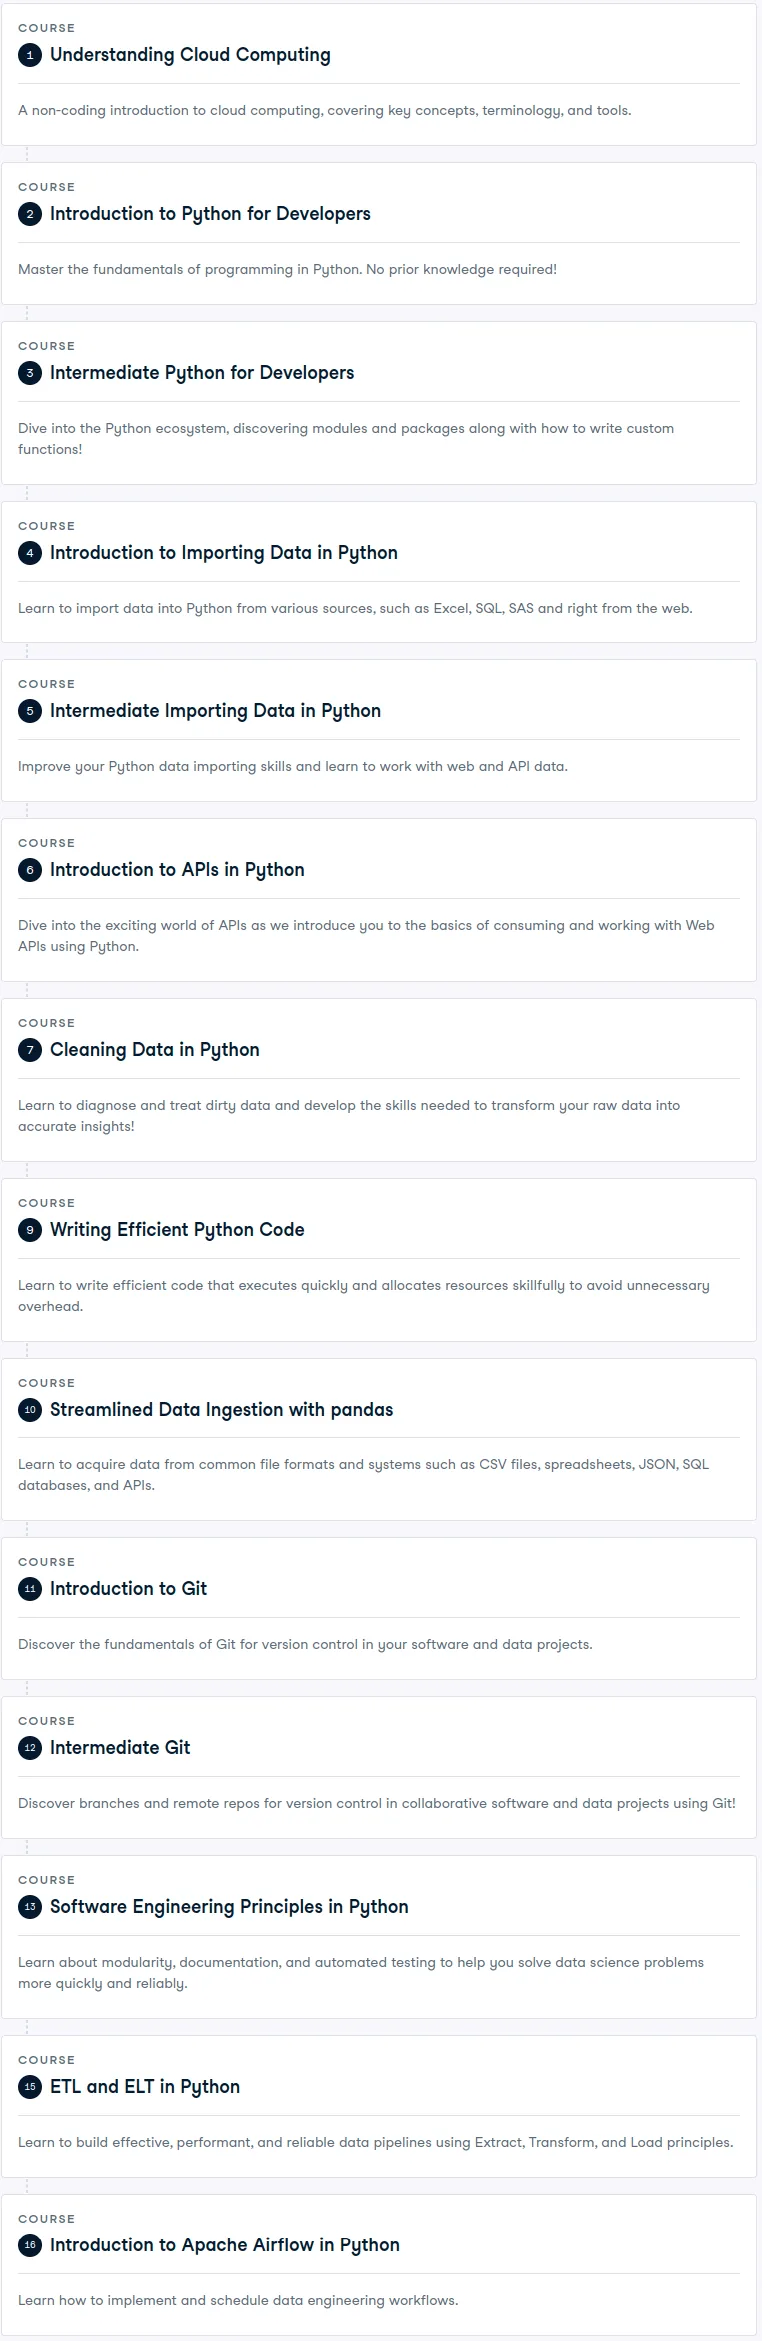Click the Introduction to APIs description paragraph

click(366, 936)
